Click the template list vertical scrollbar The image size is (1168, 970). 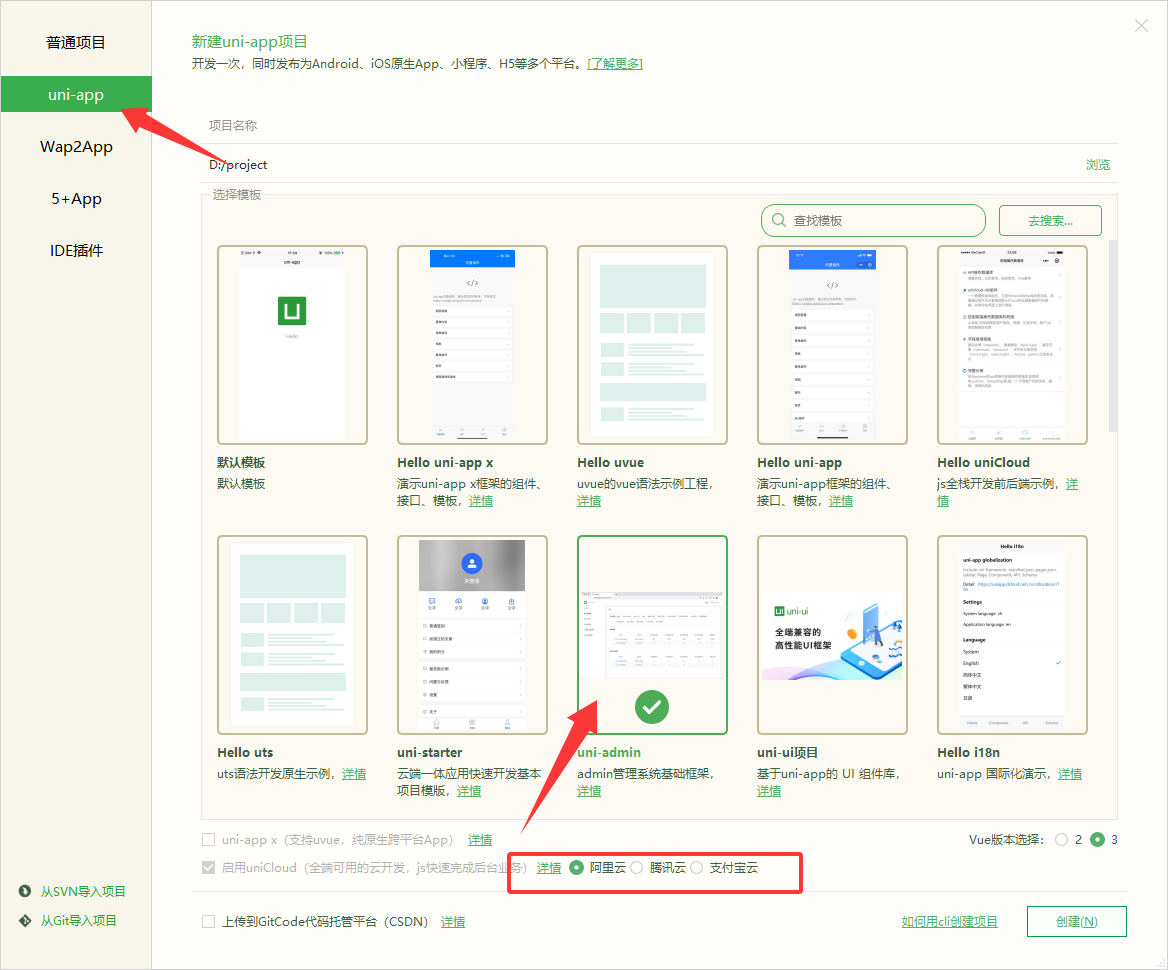click(x=1113, y=335)
